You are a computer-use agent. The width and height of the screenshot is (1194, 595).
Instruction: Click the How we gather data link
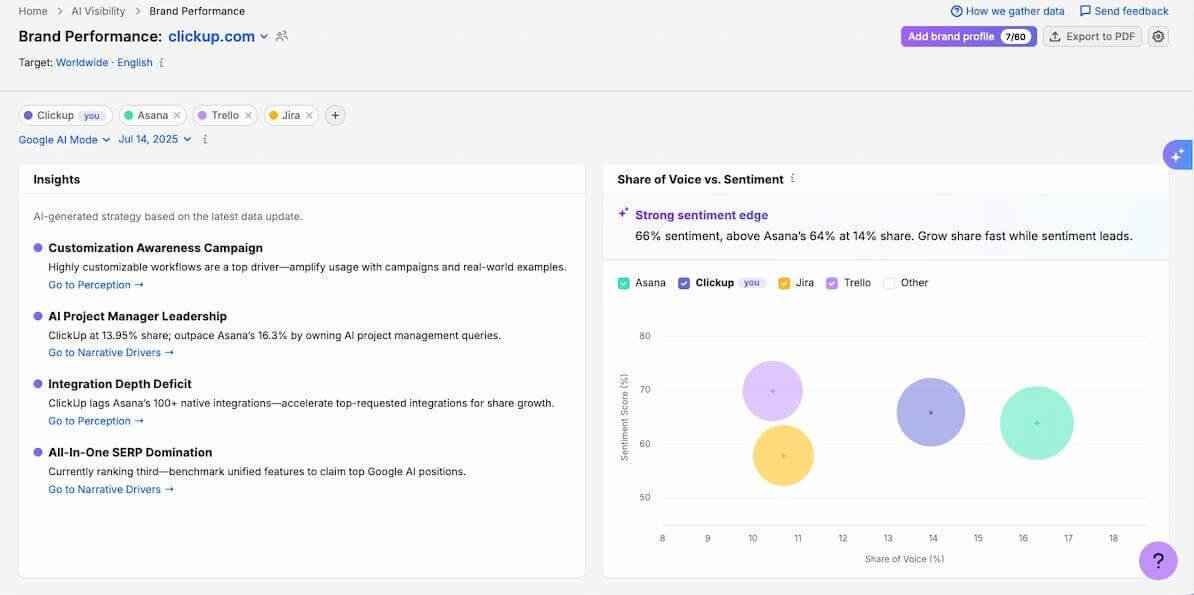click(1008, 11)
